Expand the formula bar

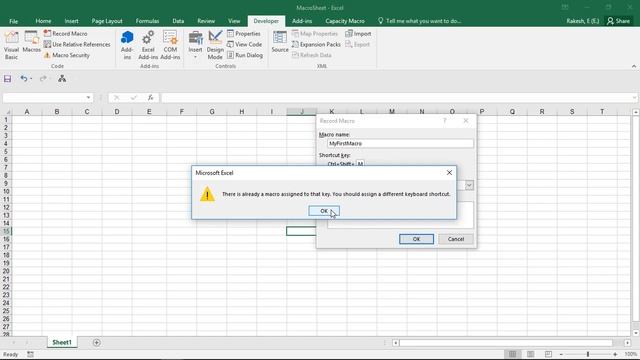click(634, 98)
